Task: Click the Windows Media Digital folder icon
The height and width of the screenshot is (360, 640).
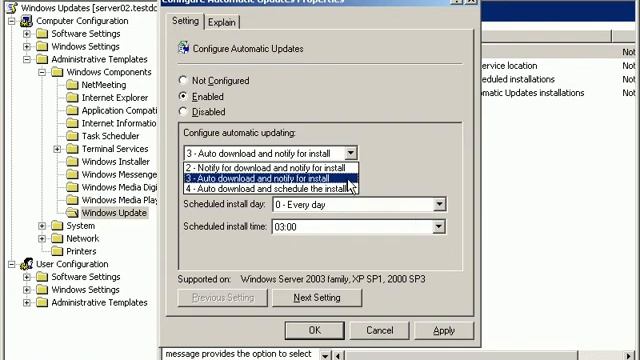Action: coord(72,187)
